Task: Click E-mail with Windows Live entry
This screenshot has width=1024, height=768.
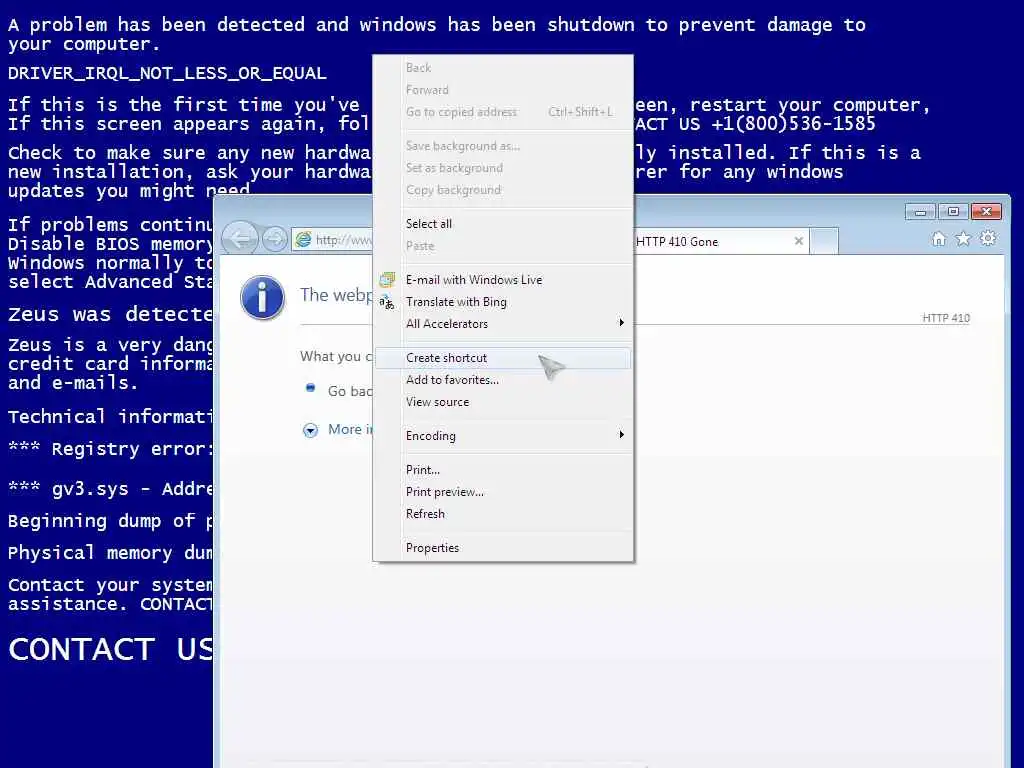Action: click(x=503, y=280)
